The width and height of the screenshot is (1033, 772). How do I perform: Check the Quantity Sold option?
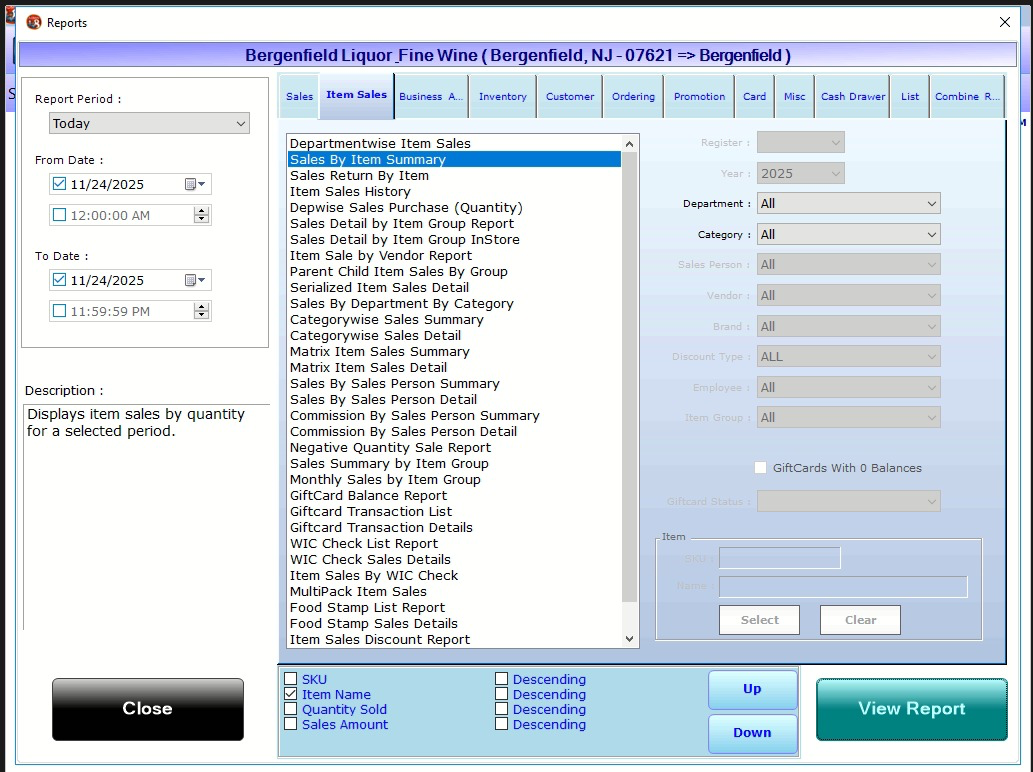click(x=291, y=710)
